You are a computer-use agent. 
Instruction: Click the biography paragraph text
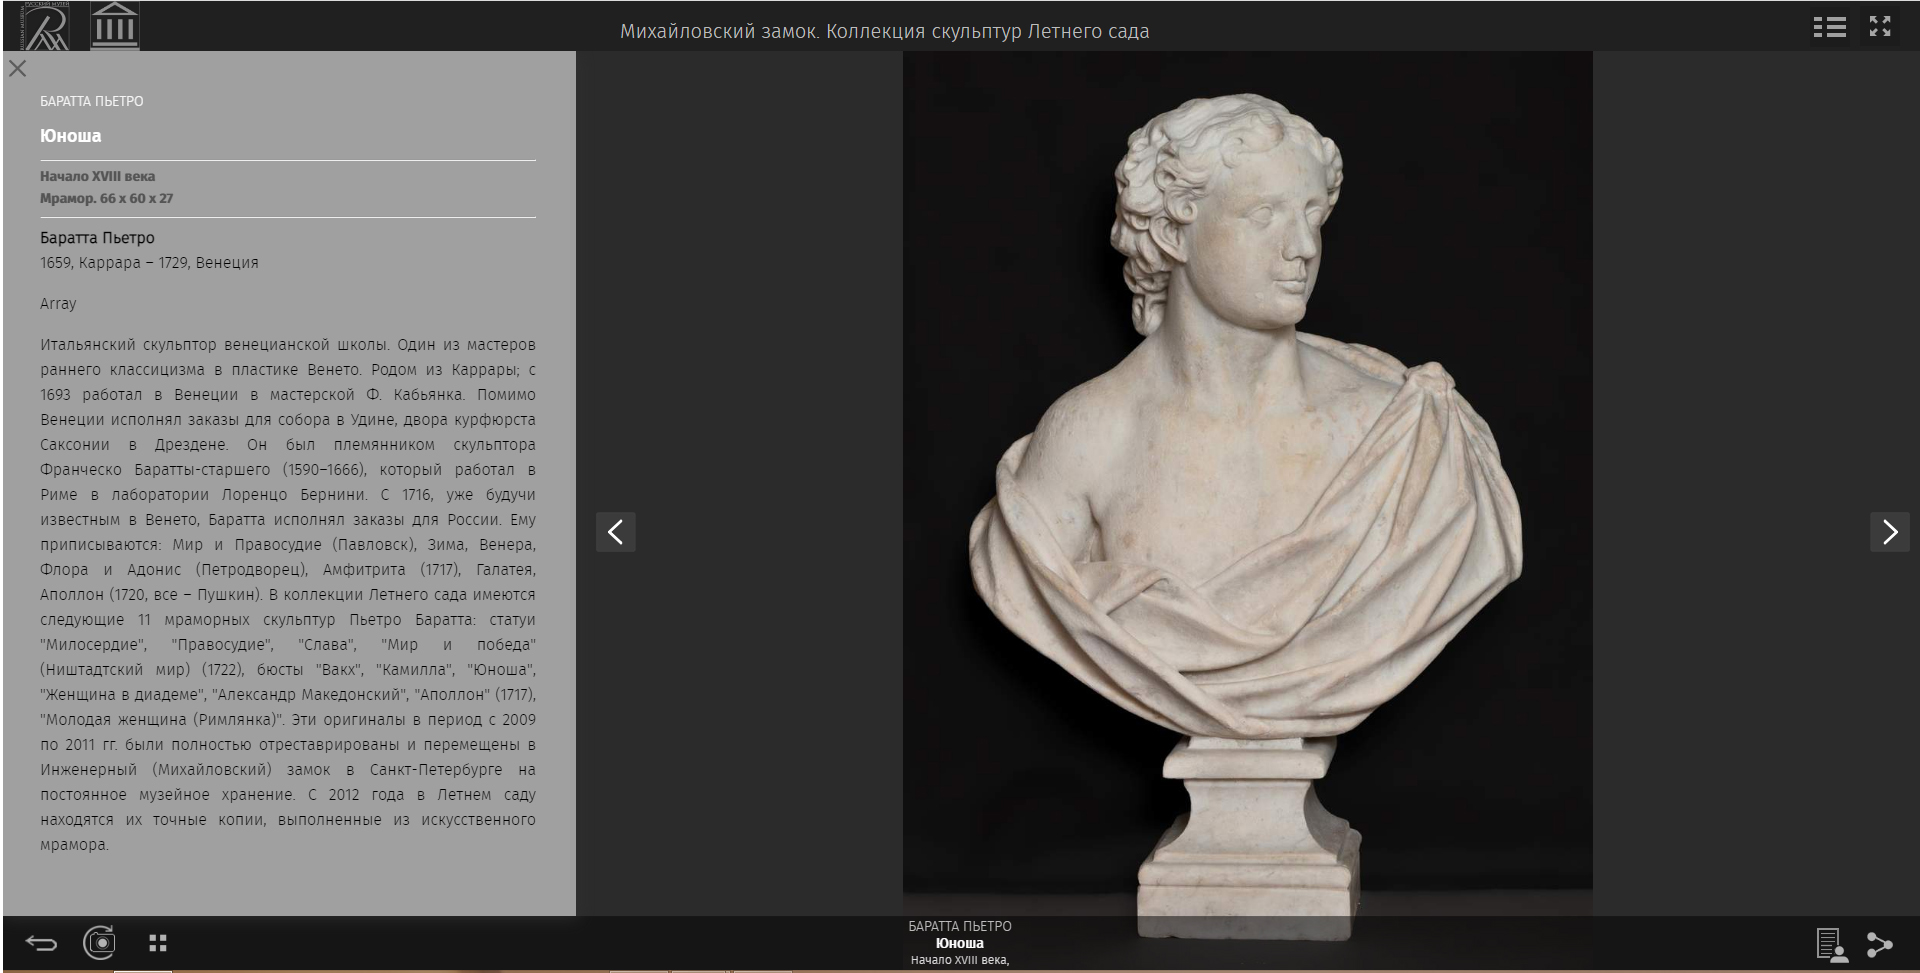click(x=288, y=594)
